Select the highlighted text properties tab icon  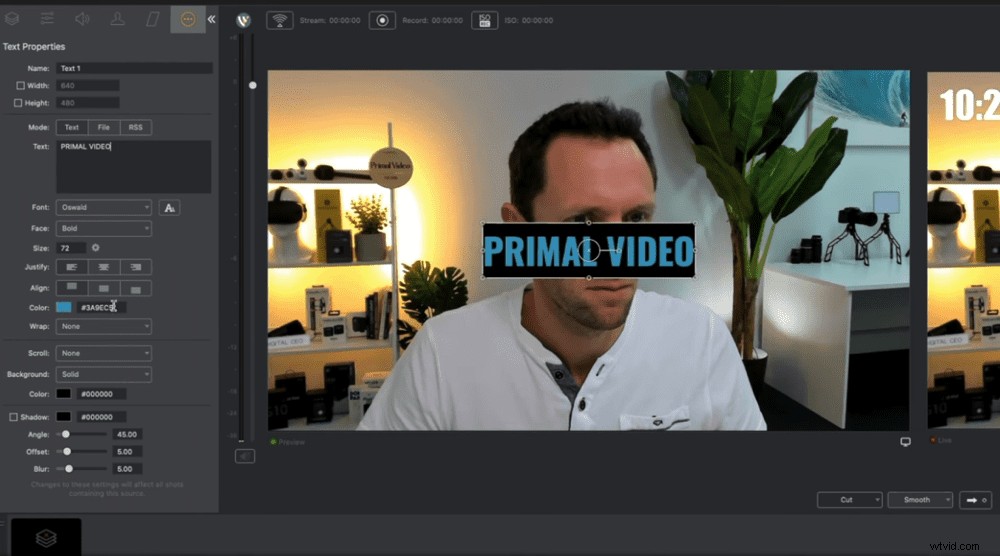click(x=188, y=19)
